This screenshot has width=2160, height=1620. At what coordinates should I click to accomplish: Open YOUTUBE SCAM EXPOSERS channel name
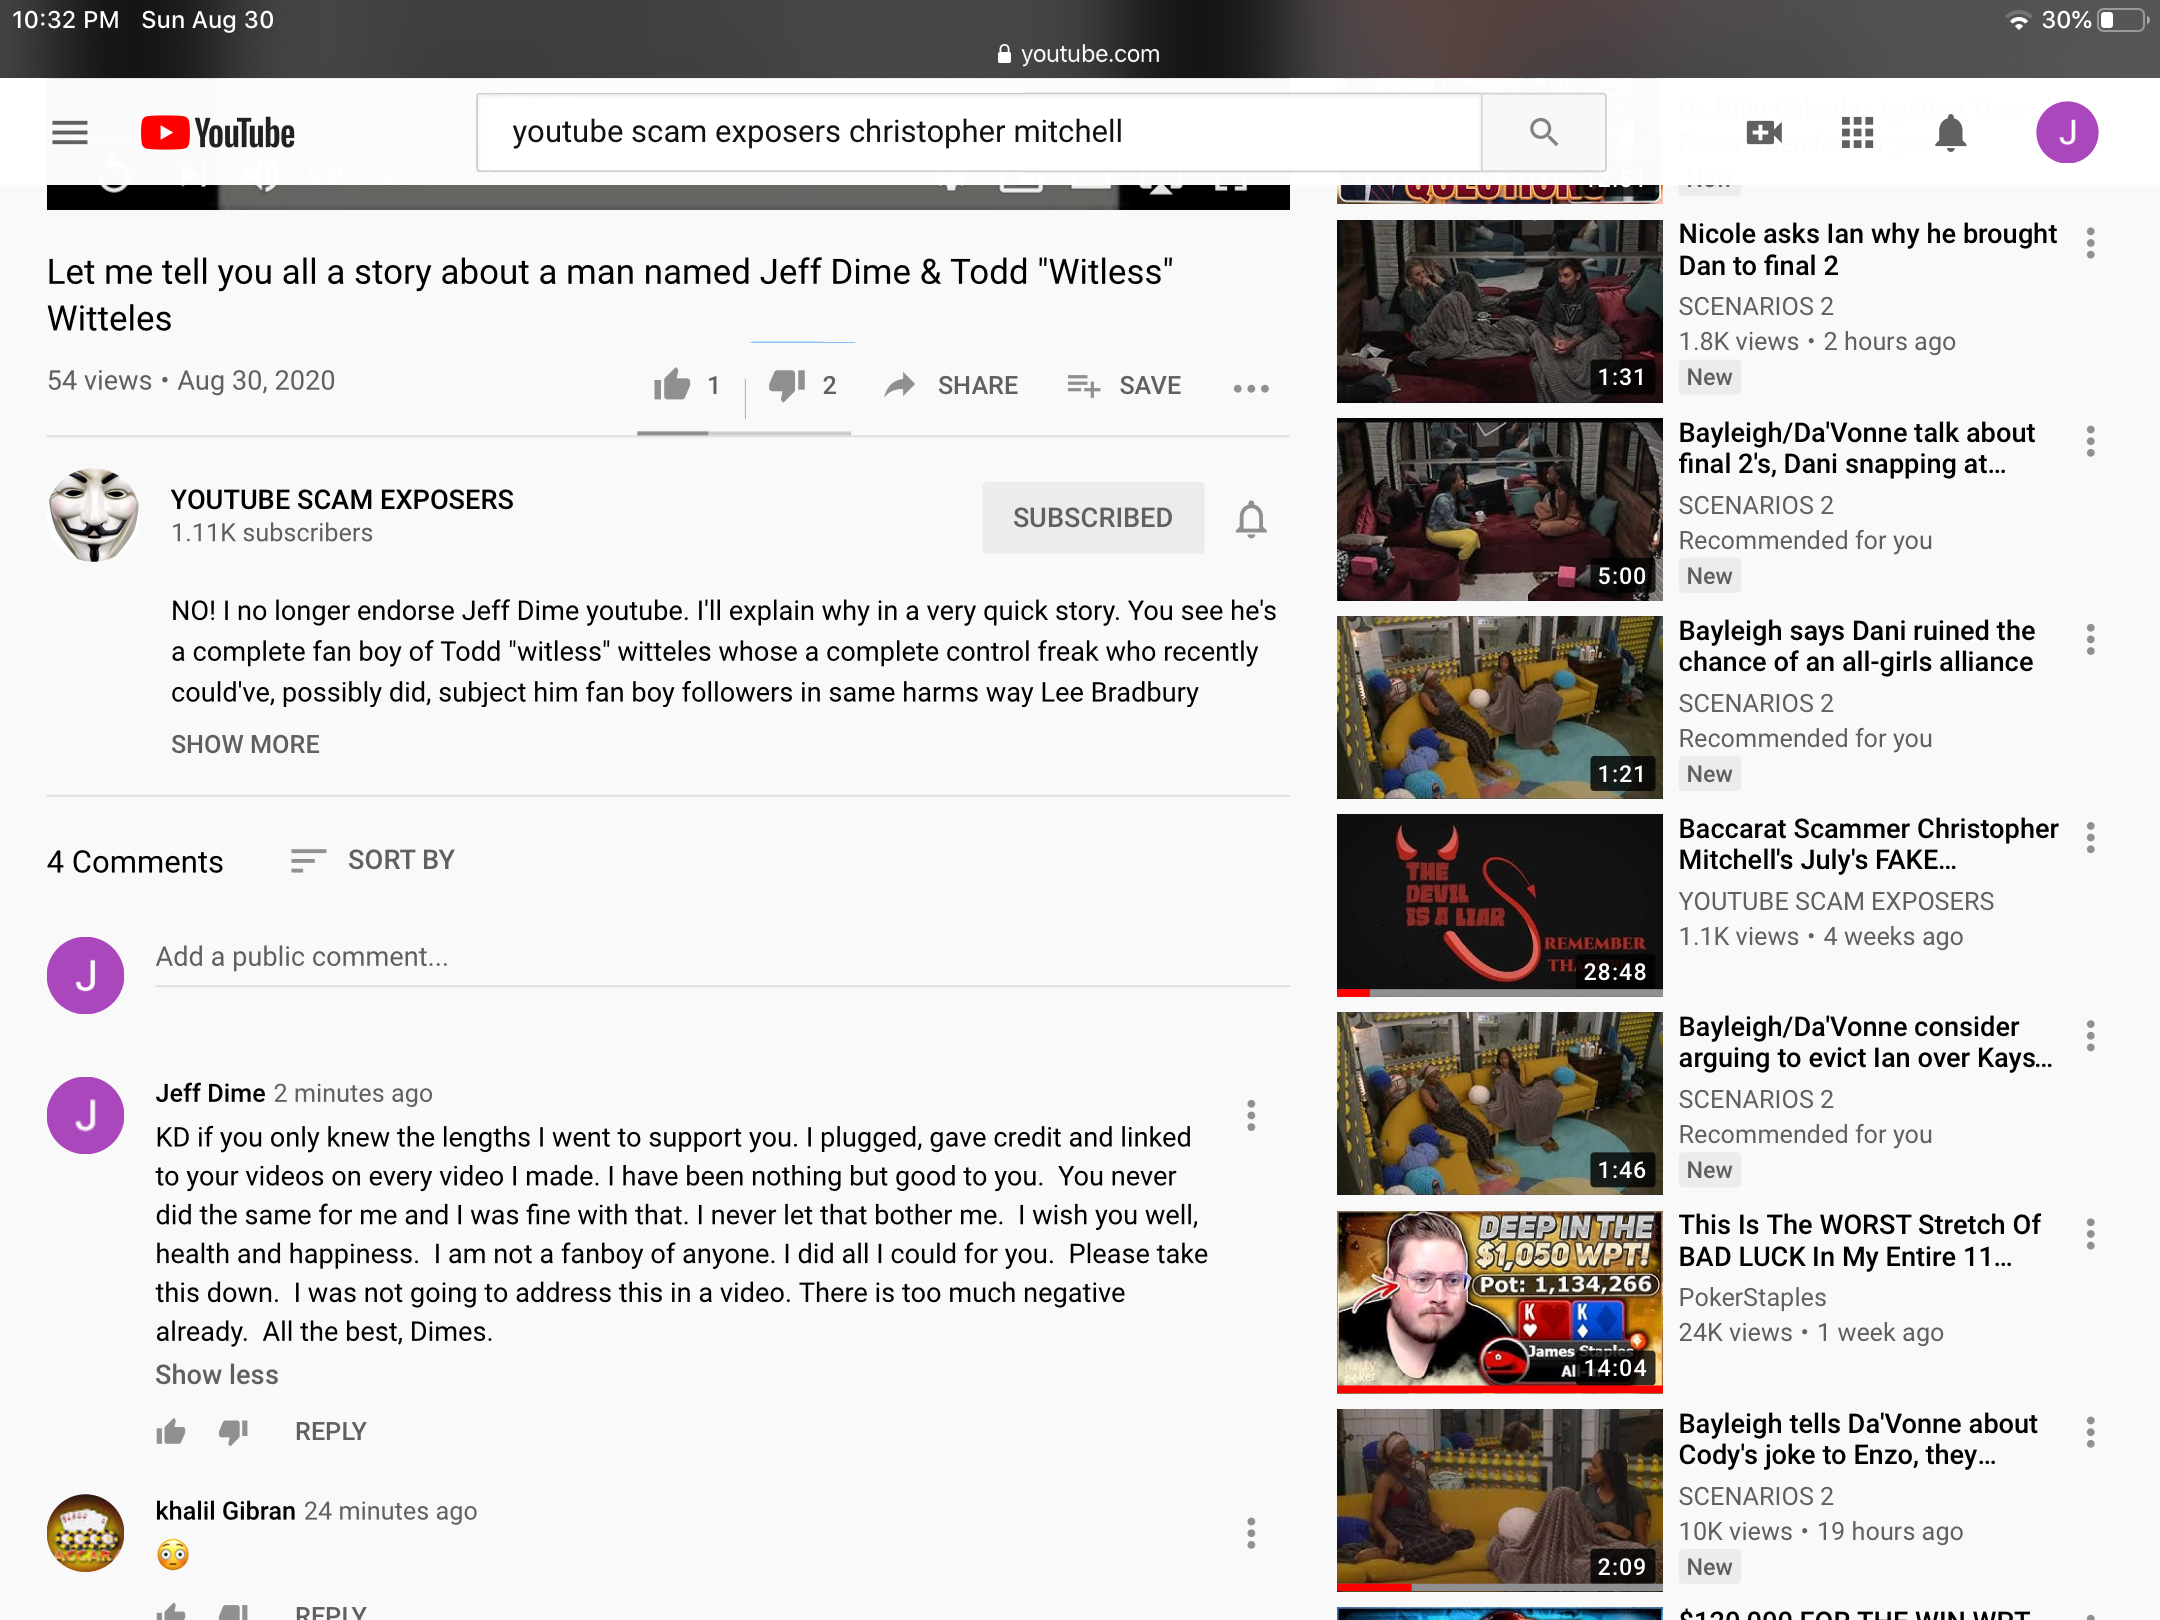click(342, 499)
